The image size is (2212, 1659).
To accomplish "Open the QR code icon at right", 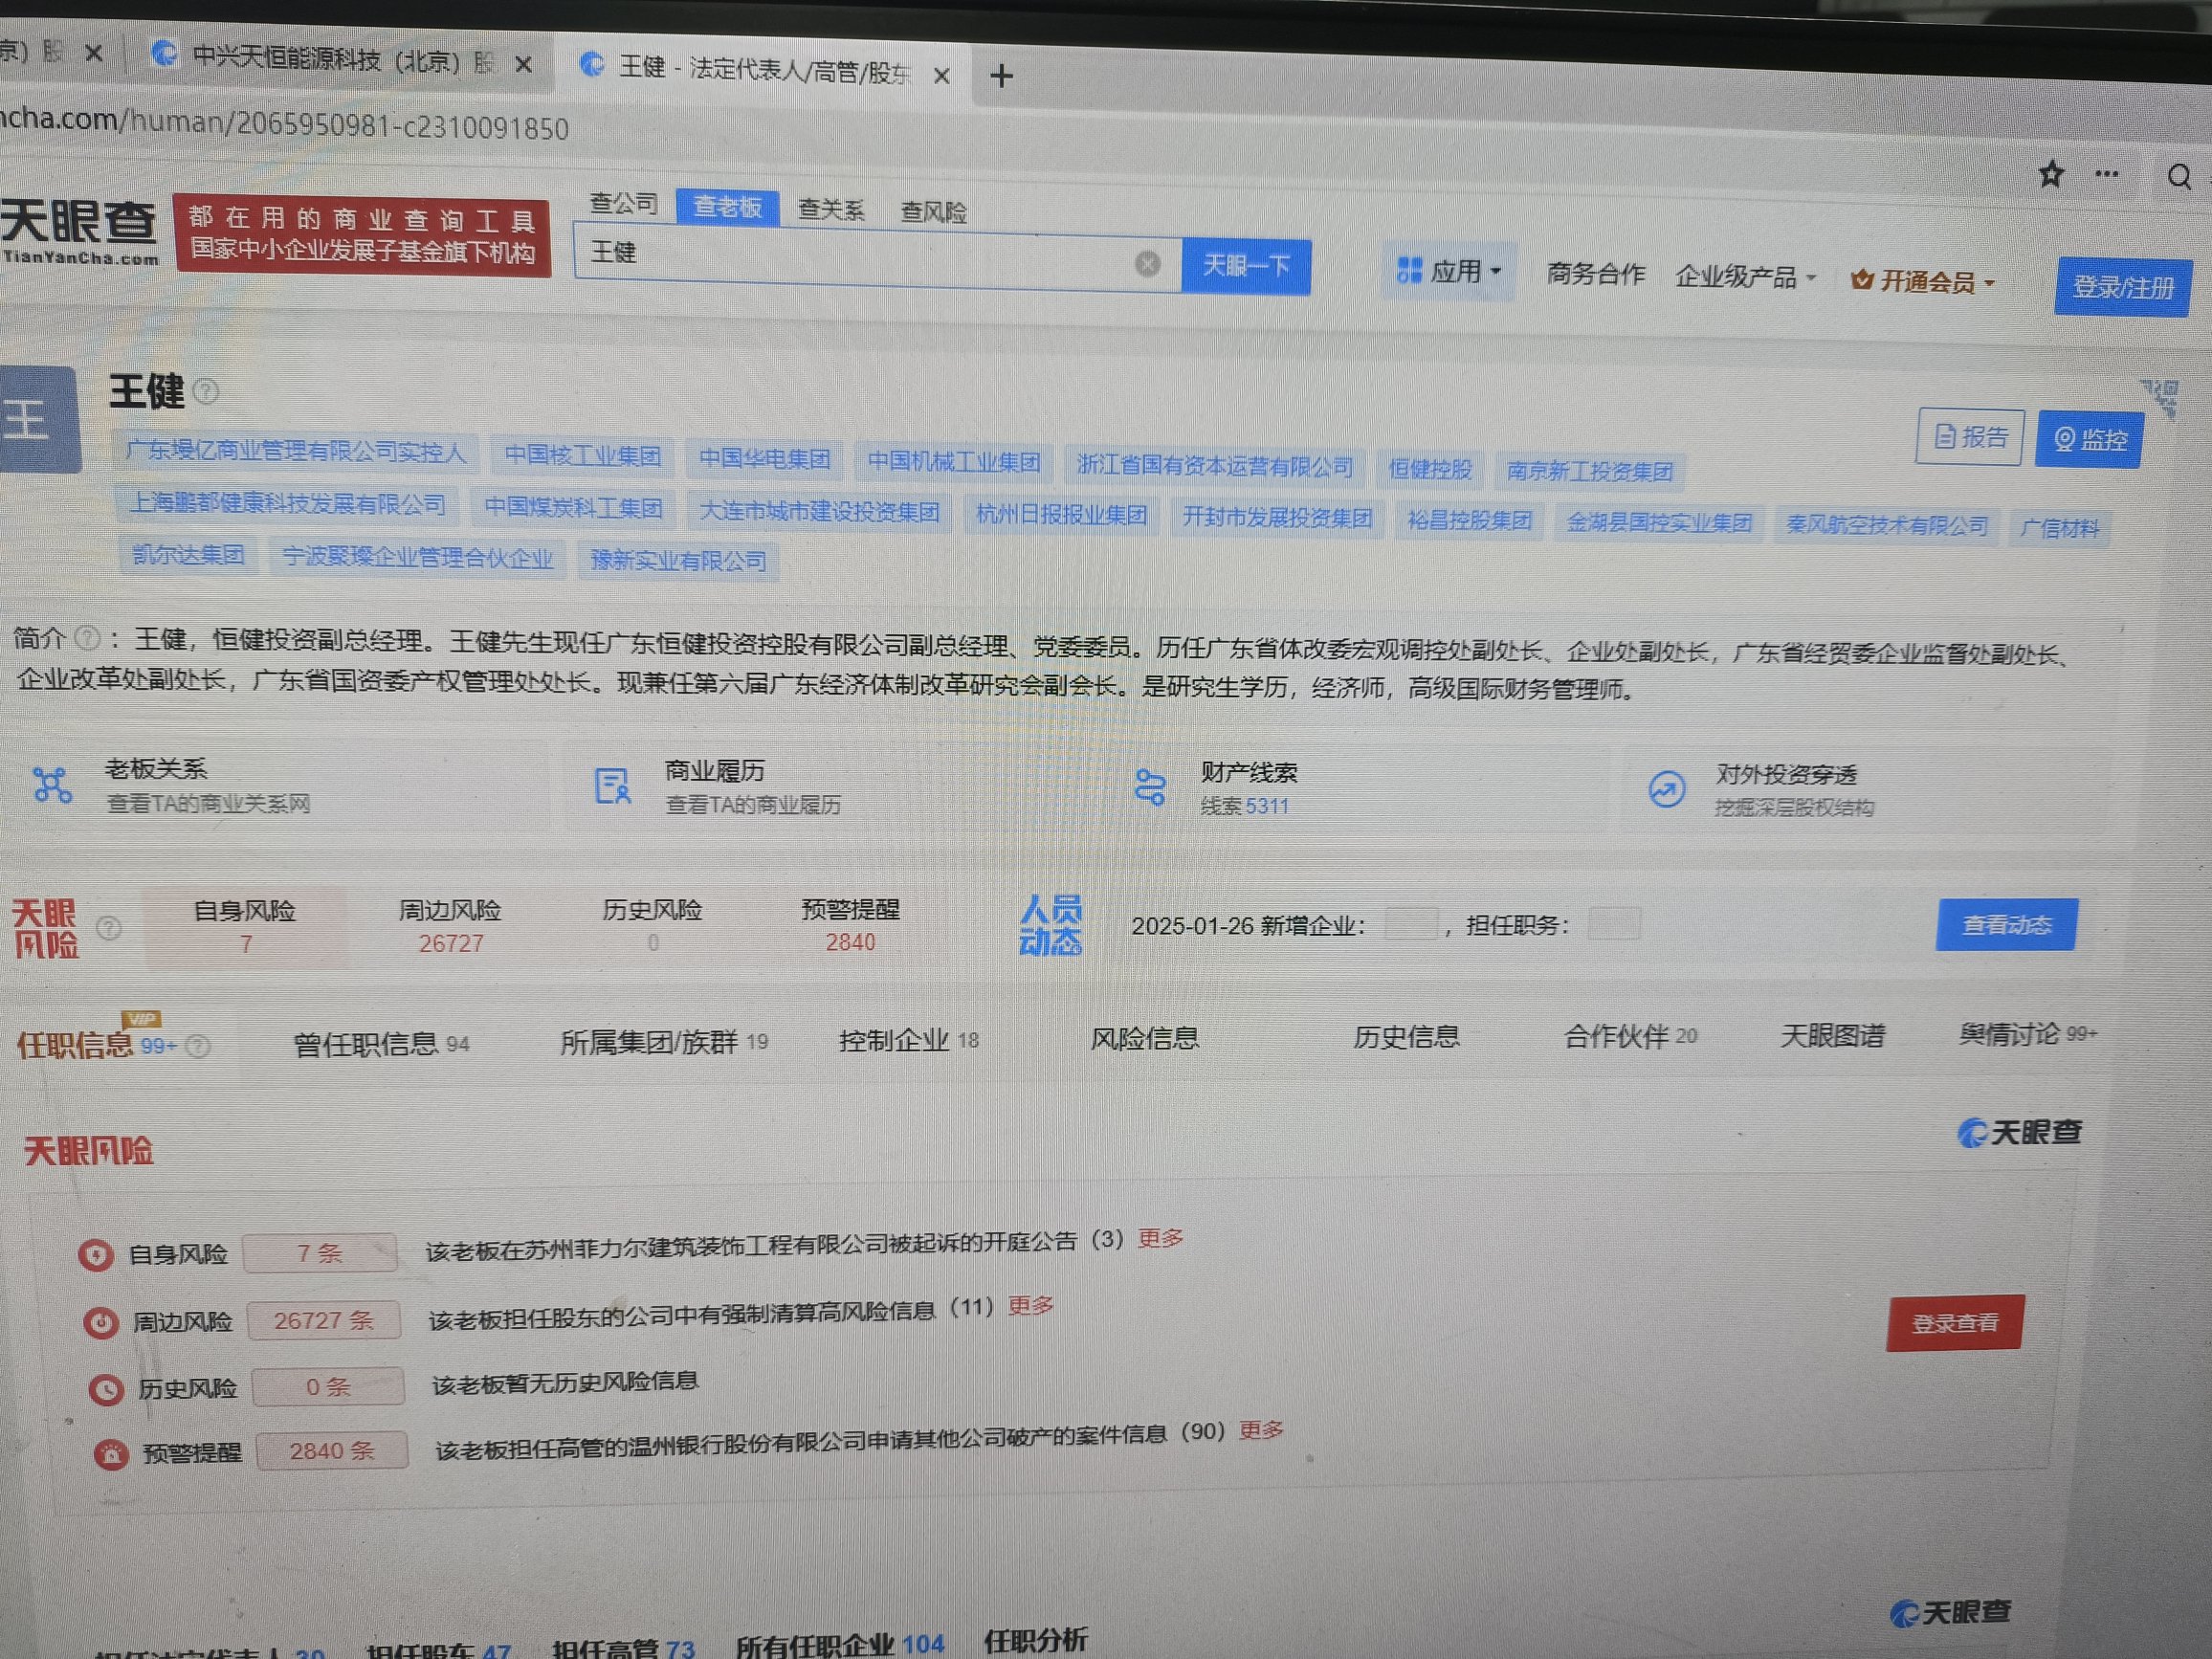I will pos(2160,397).
